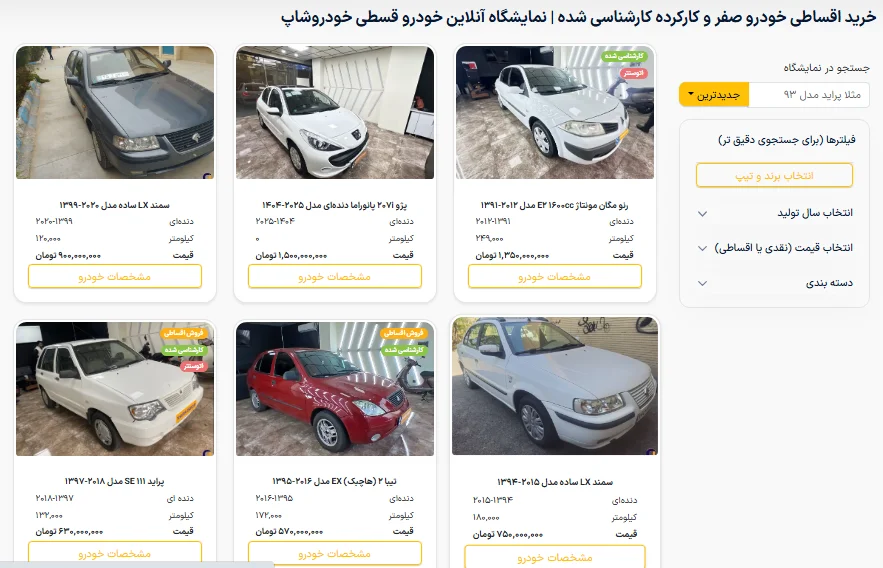Open Renault Megane car photo
Viewport: 883px width, 568px height.
[555, 113]
